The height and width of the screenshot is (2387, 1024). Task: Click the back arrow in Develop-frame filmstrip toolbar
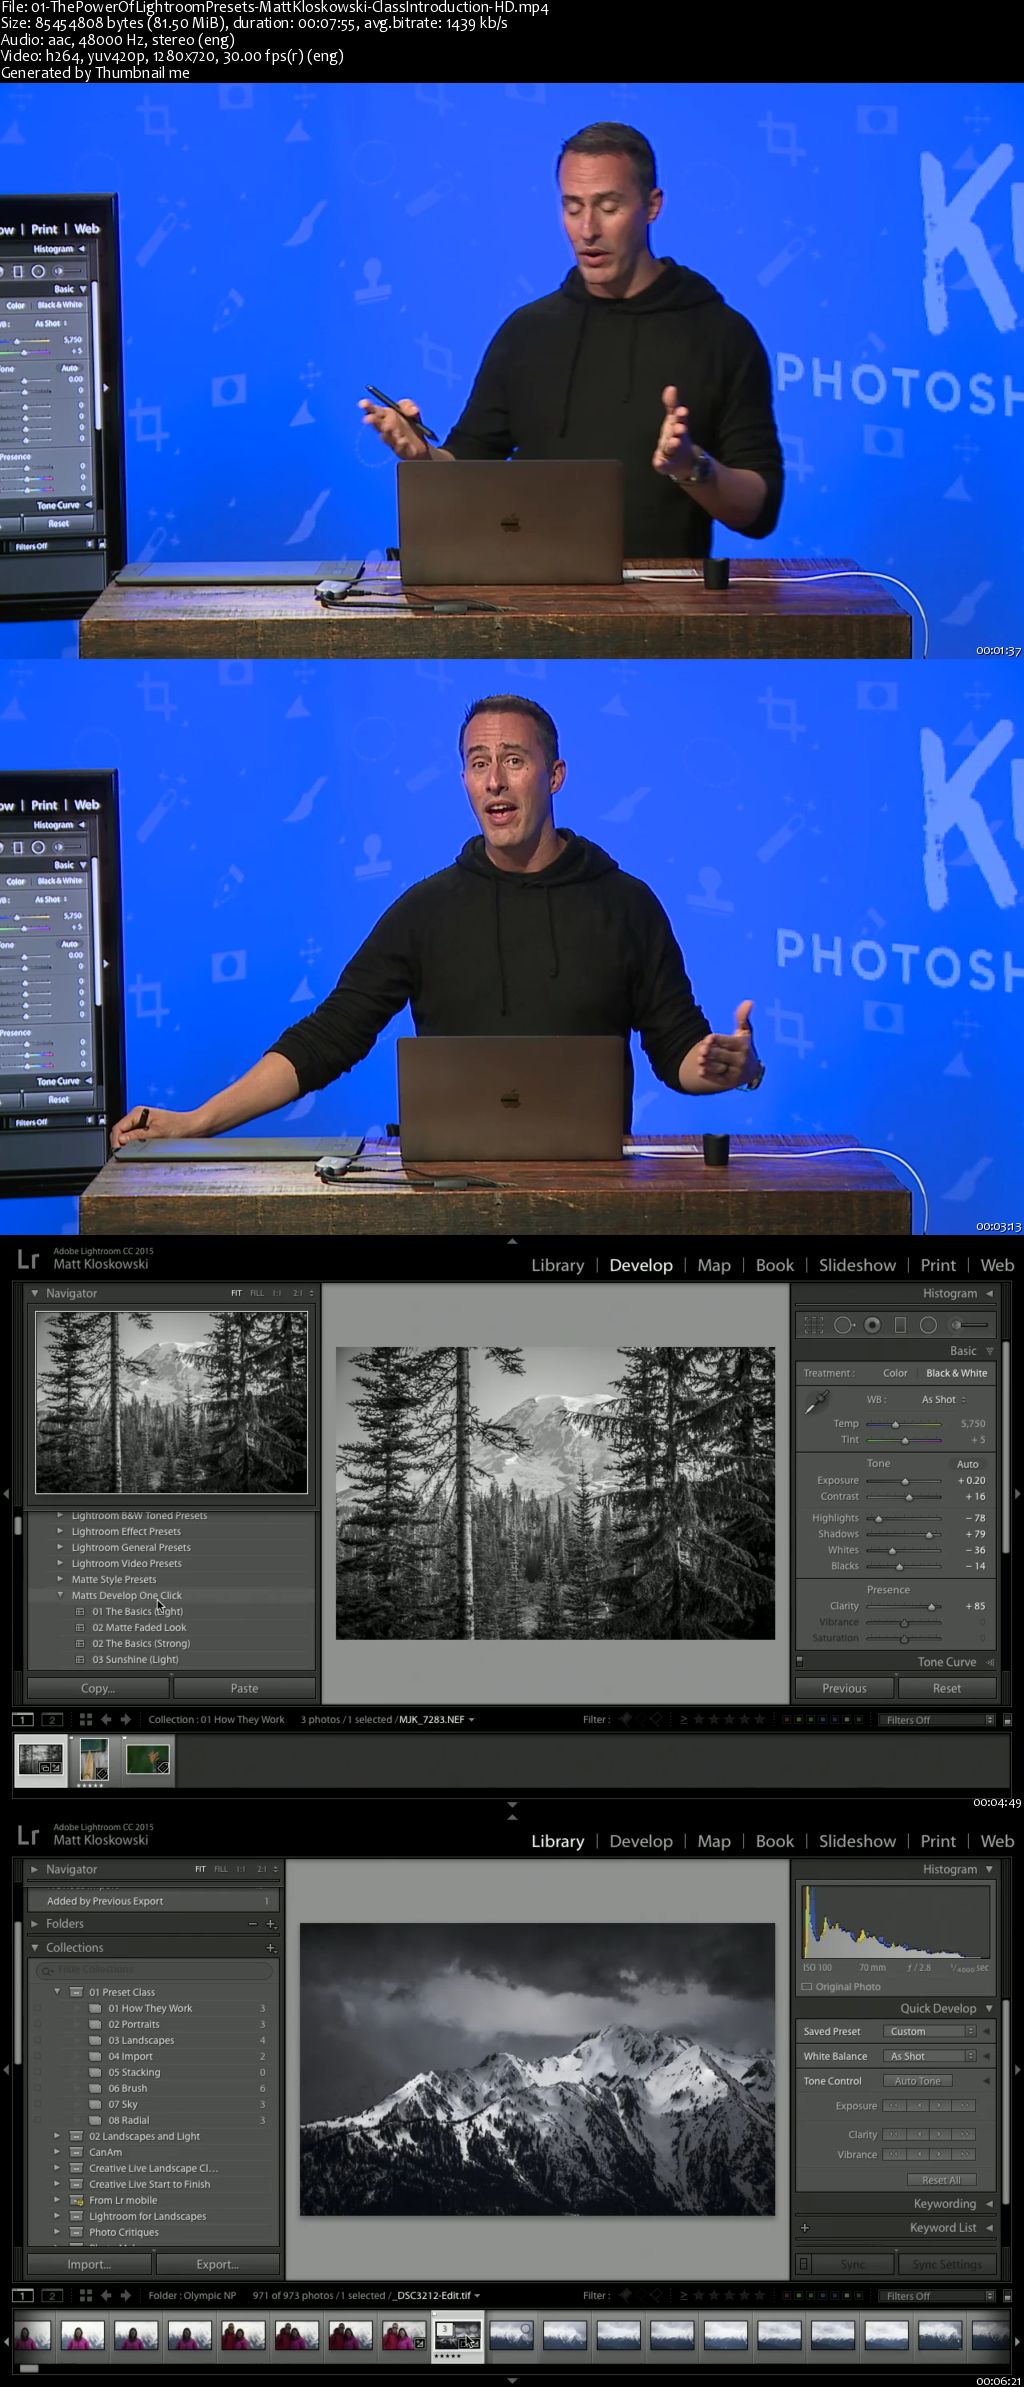coord(106,1720)
